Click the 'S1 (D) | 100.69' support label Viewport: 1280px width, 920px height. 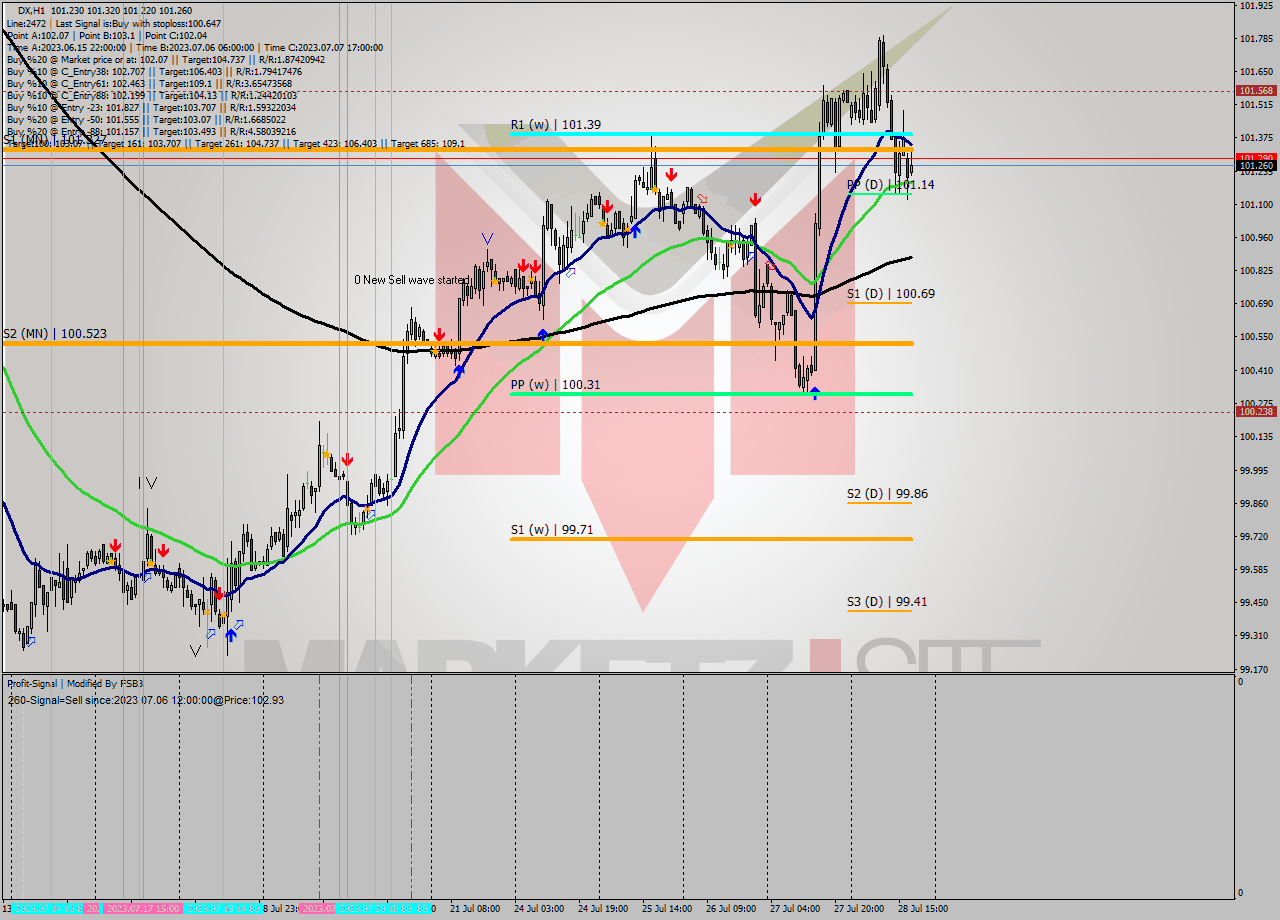coord(891,294)
